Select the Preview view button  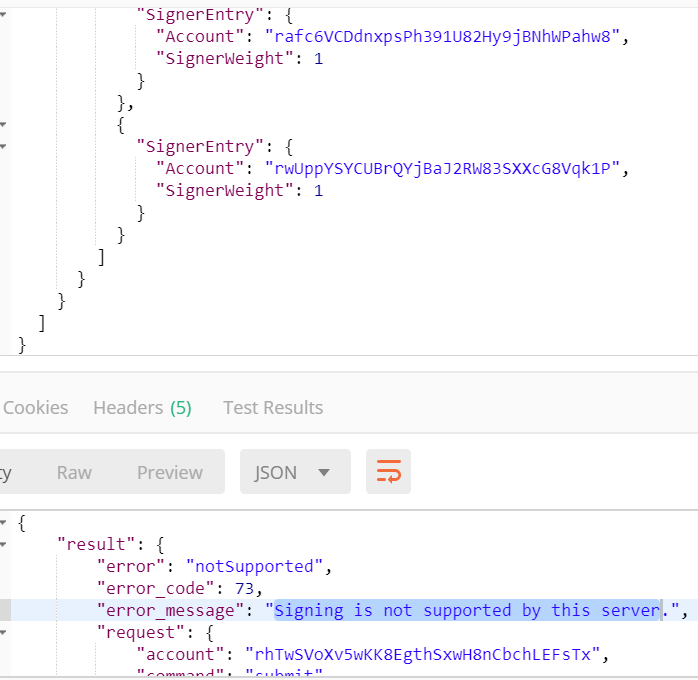(x=170, y=473)
